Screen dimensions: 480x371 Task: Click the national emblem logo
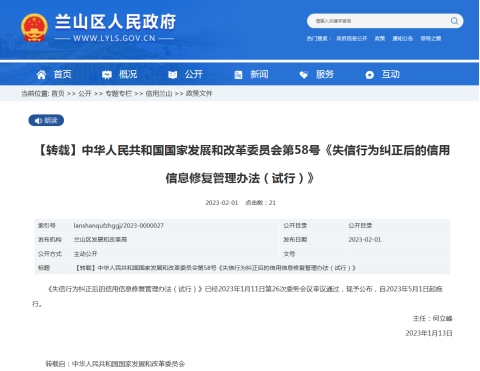pyautogui.click(x=34, y=28)
